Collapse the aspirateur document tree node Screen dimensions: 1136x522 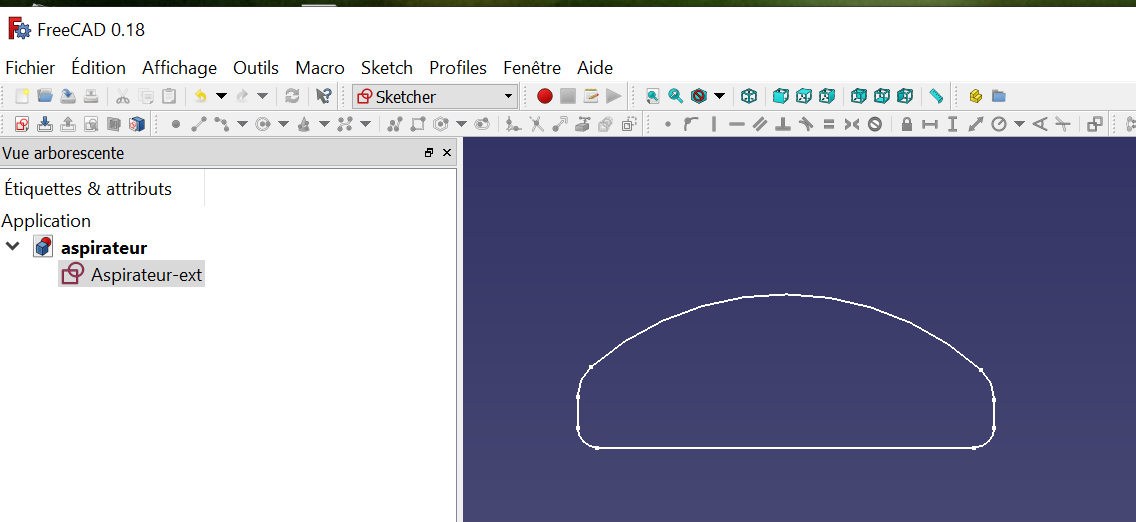pos(12,246)
